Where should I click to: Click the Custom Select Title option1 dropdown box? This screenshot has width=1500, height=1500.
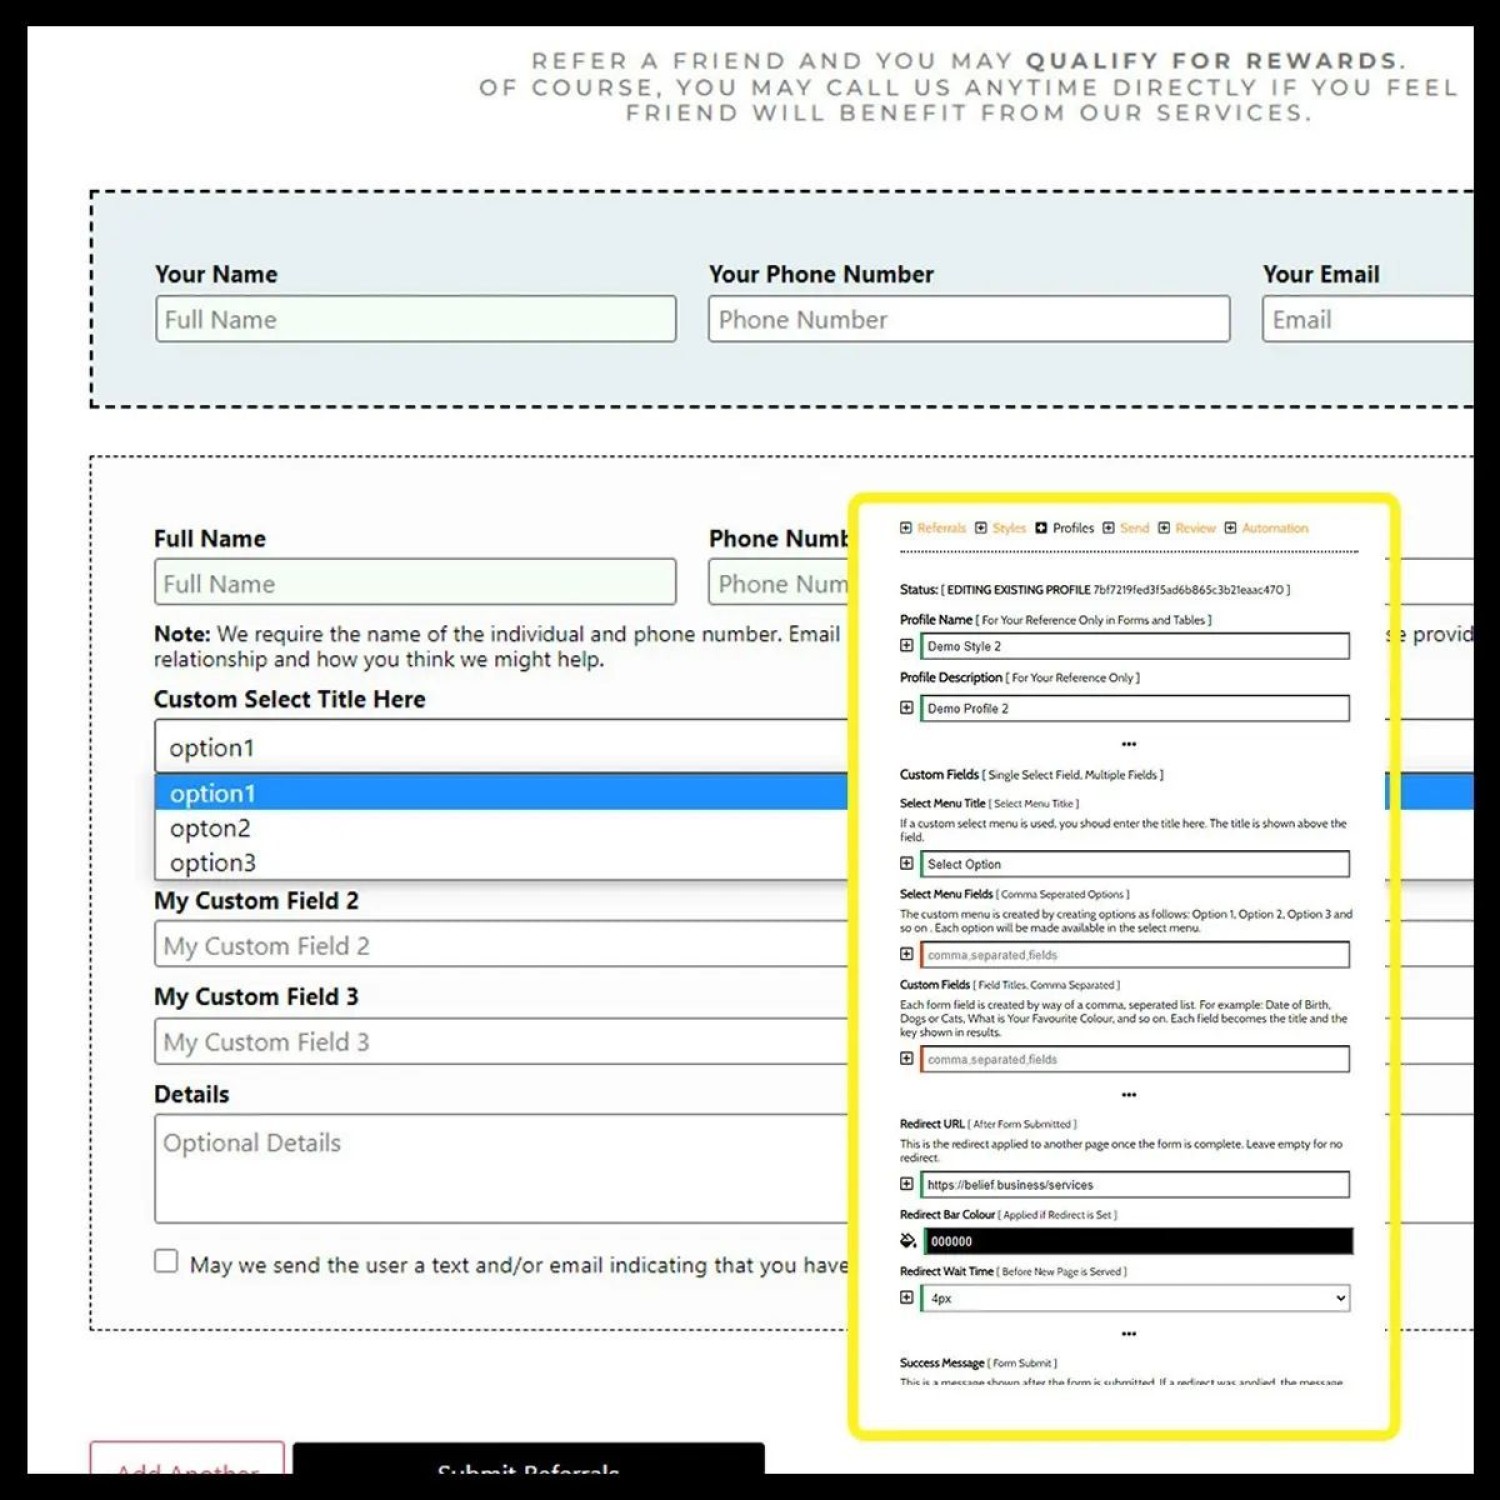pyautogui.click(x=500, y=747)
